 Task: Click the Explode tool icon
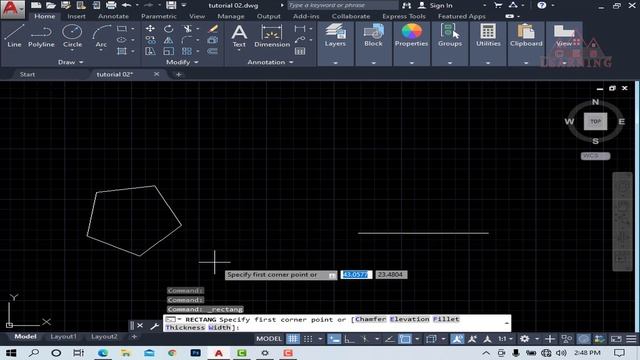tap(213, 40)
